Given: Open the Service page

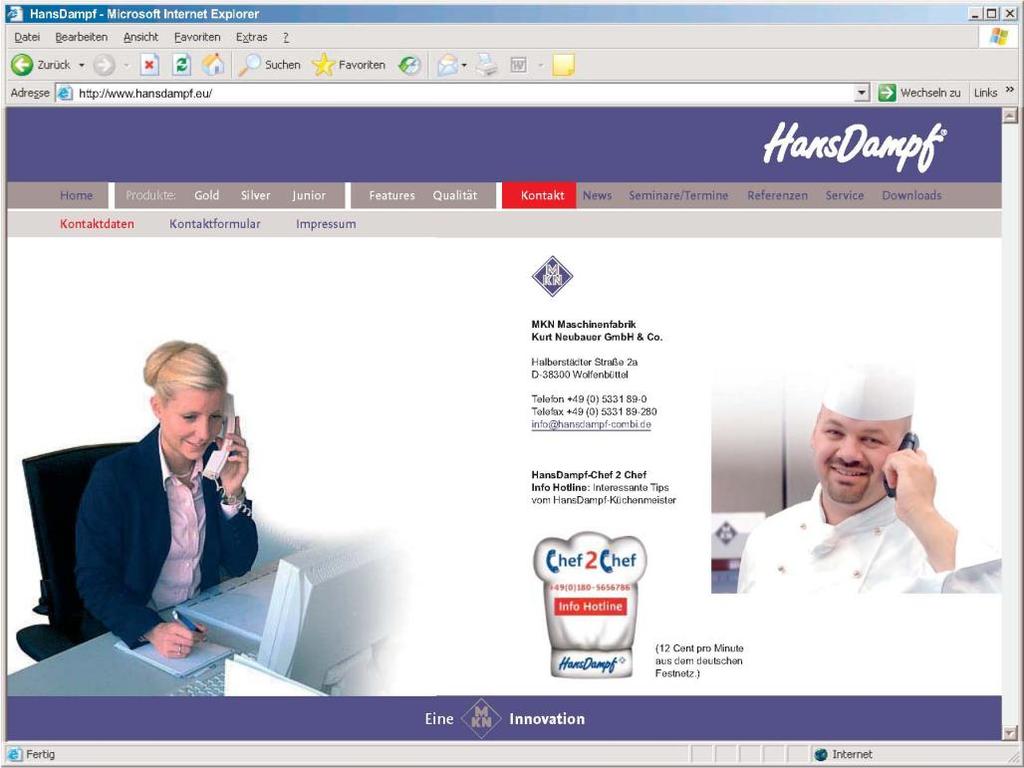Looking at the screenshot, I should (844, 195).
